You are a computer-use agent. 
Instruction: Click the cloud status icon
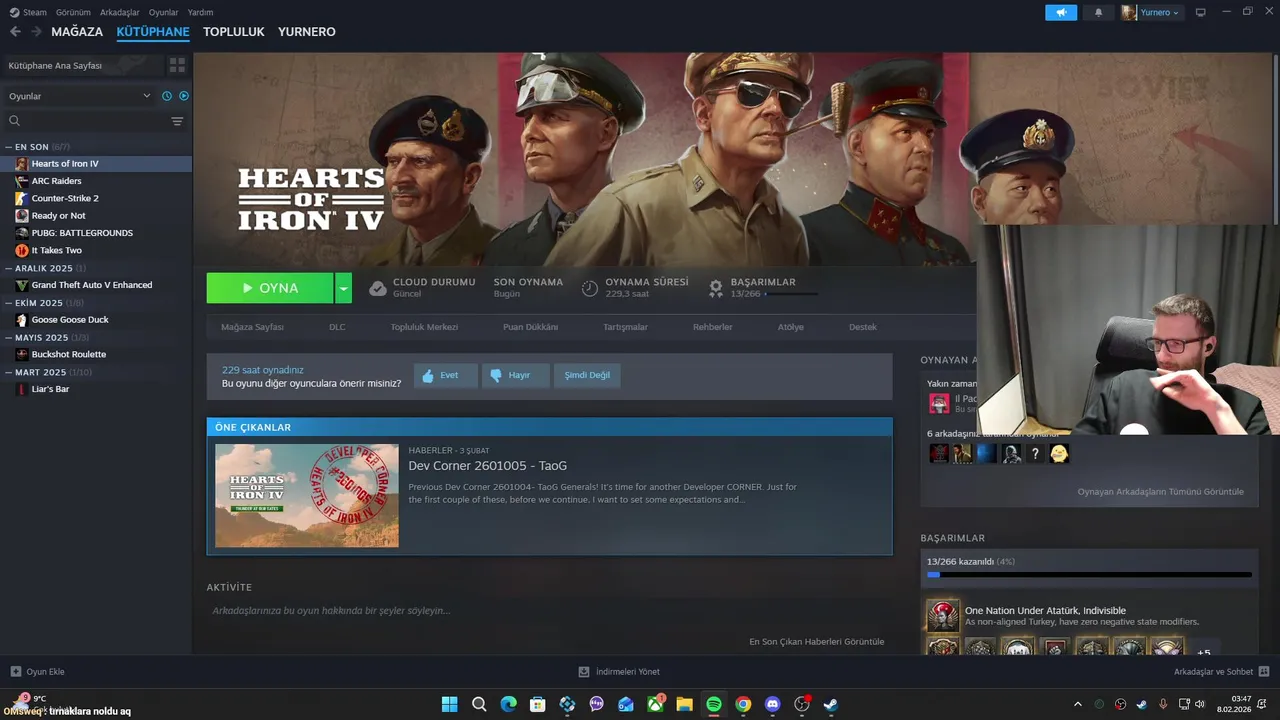pyautogui.click(x=378, y=288)
